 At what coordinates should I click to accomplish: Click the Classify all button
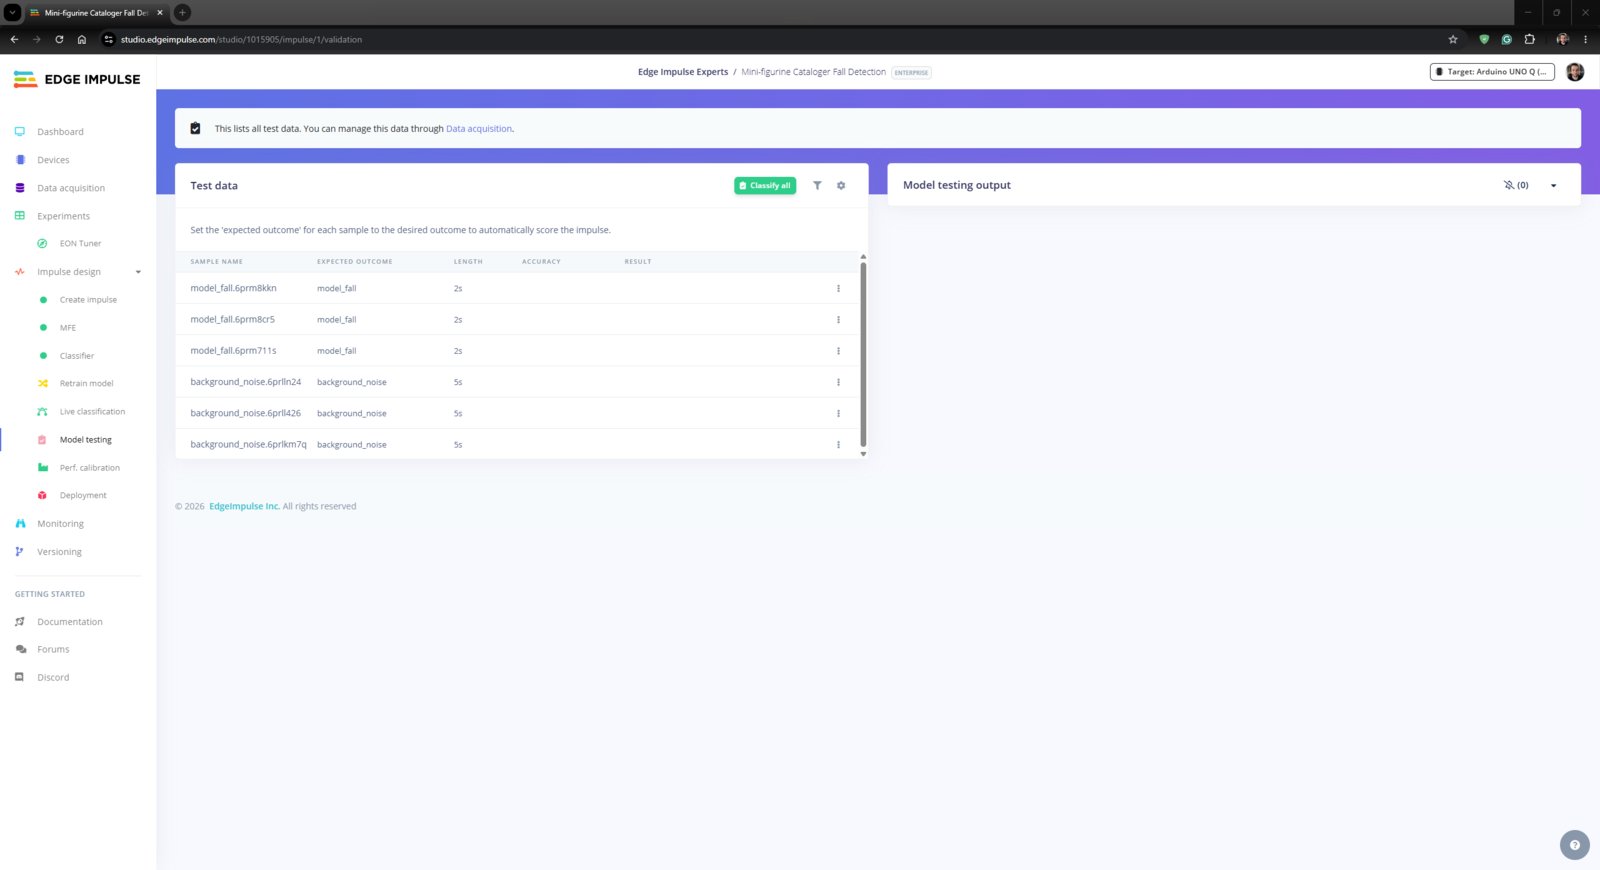(765, 186)
